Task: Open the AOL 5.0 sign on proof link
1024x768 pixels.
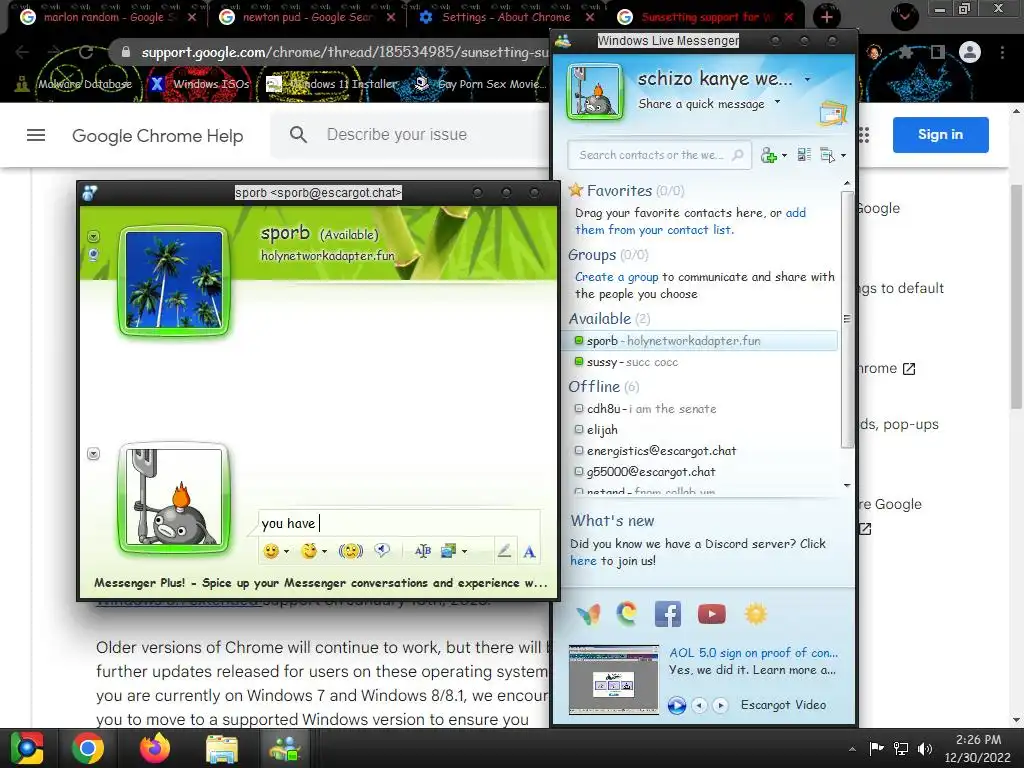Action: coord(753,652)
